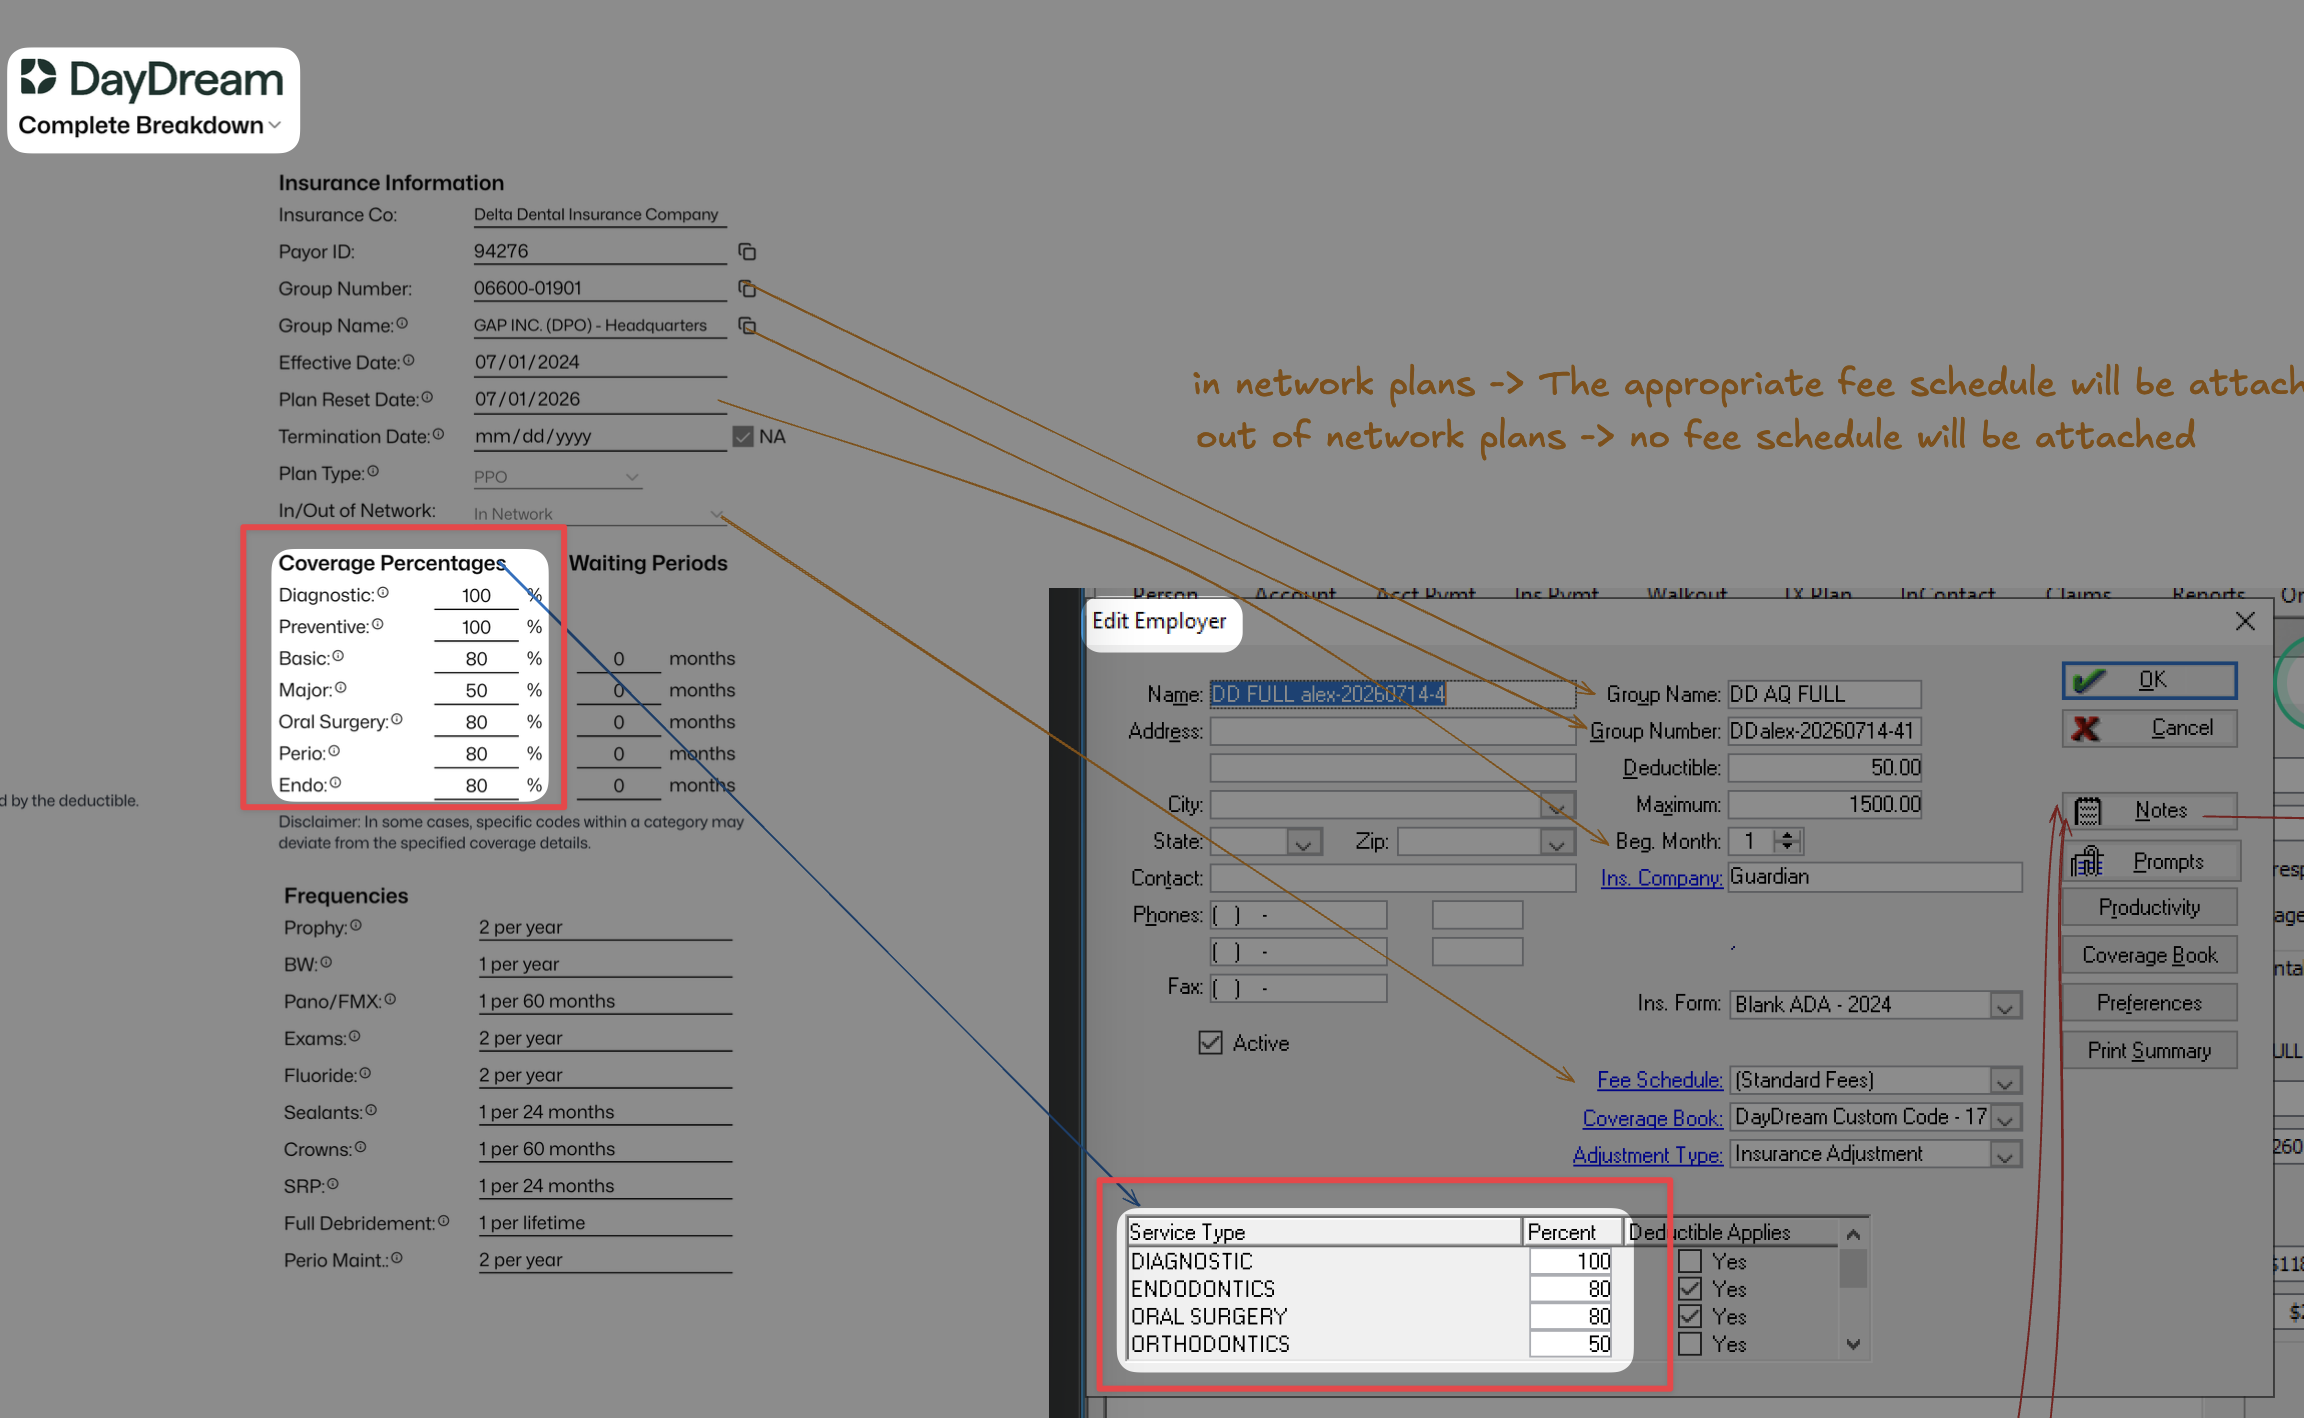Viewport: 2304px width, 1418px height.
Task: Close the Edit Employer dialog
Action: pos(2245,621)
